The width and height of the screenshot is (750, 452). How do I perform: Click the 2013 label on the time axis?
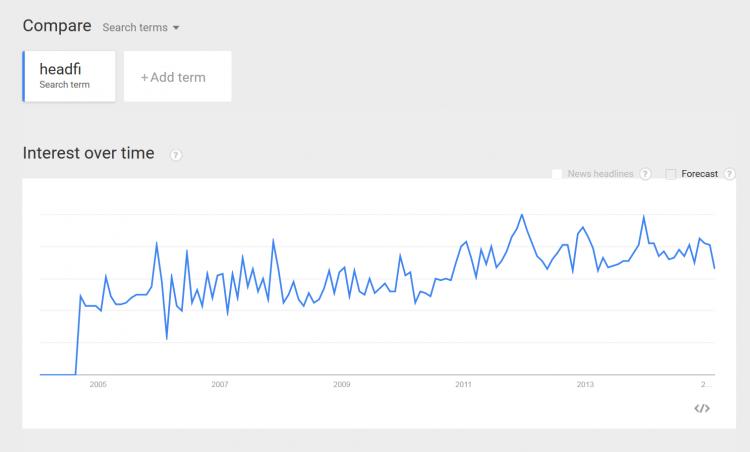click(x=585, y=384)
